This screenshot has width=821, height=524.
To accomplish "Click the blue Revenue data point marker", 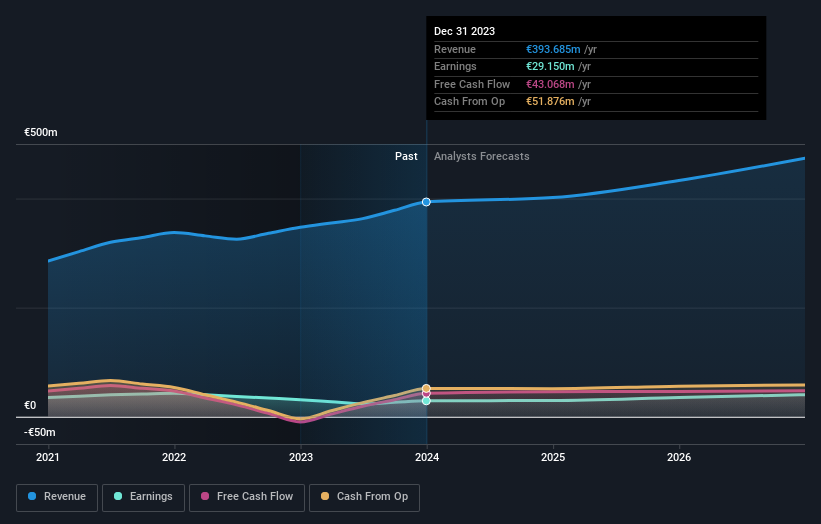I will [426, 202].
